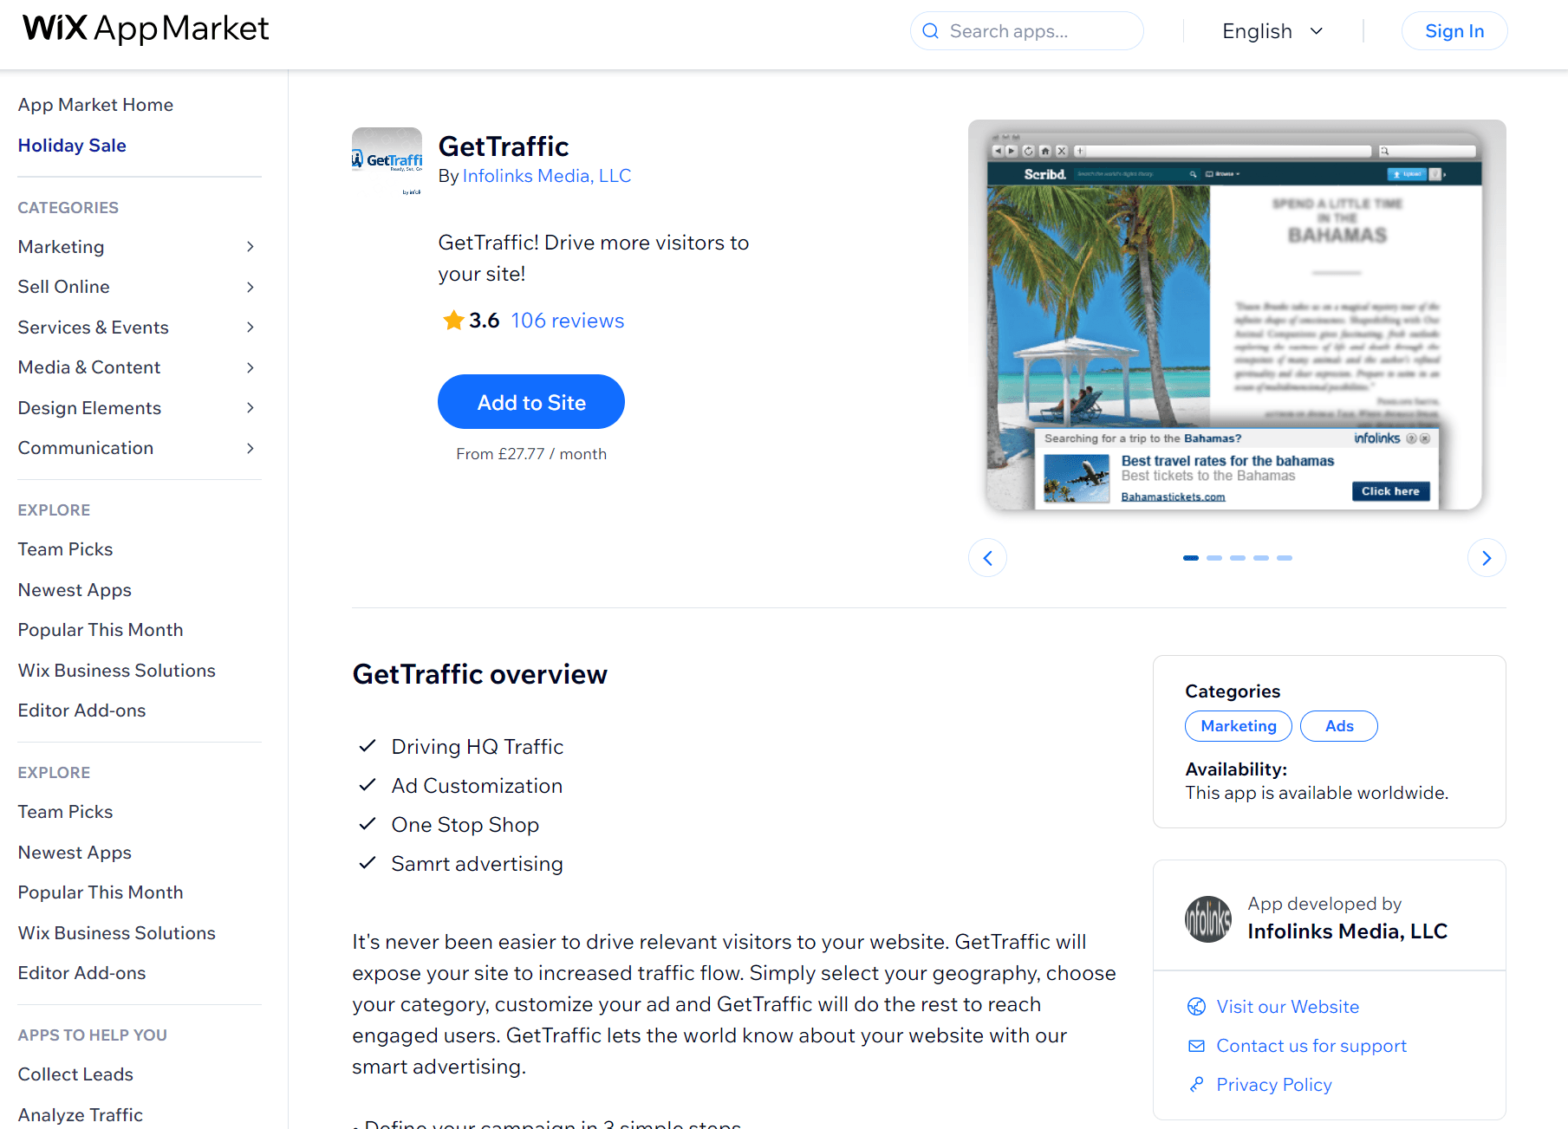Click the globe icon beside Visit our Website
Image resolution: width=1568 pixels, height=1129 pixels.
[x=1196, y=1007]
